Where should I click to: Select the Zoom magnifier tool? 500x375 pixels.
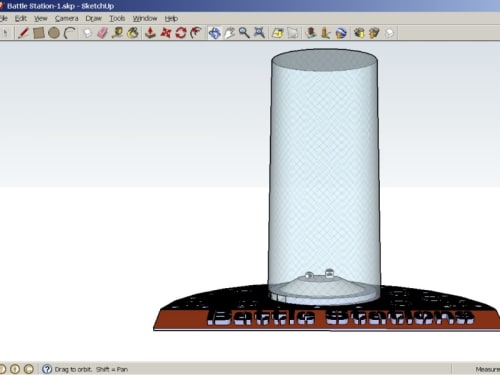[244, 33]
